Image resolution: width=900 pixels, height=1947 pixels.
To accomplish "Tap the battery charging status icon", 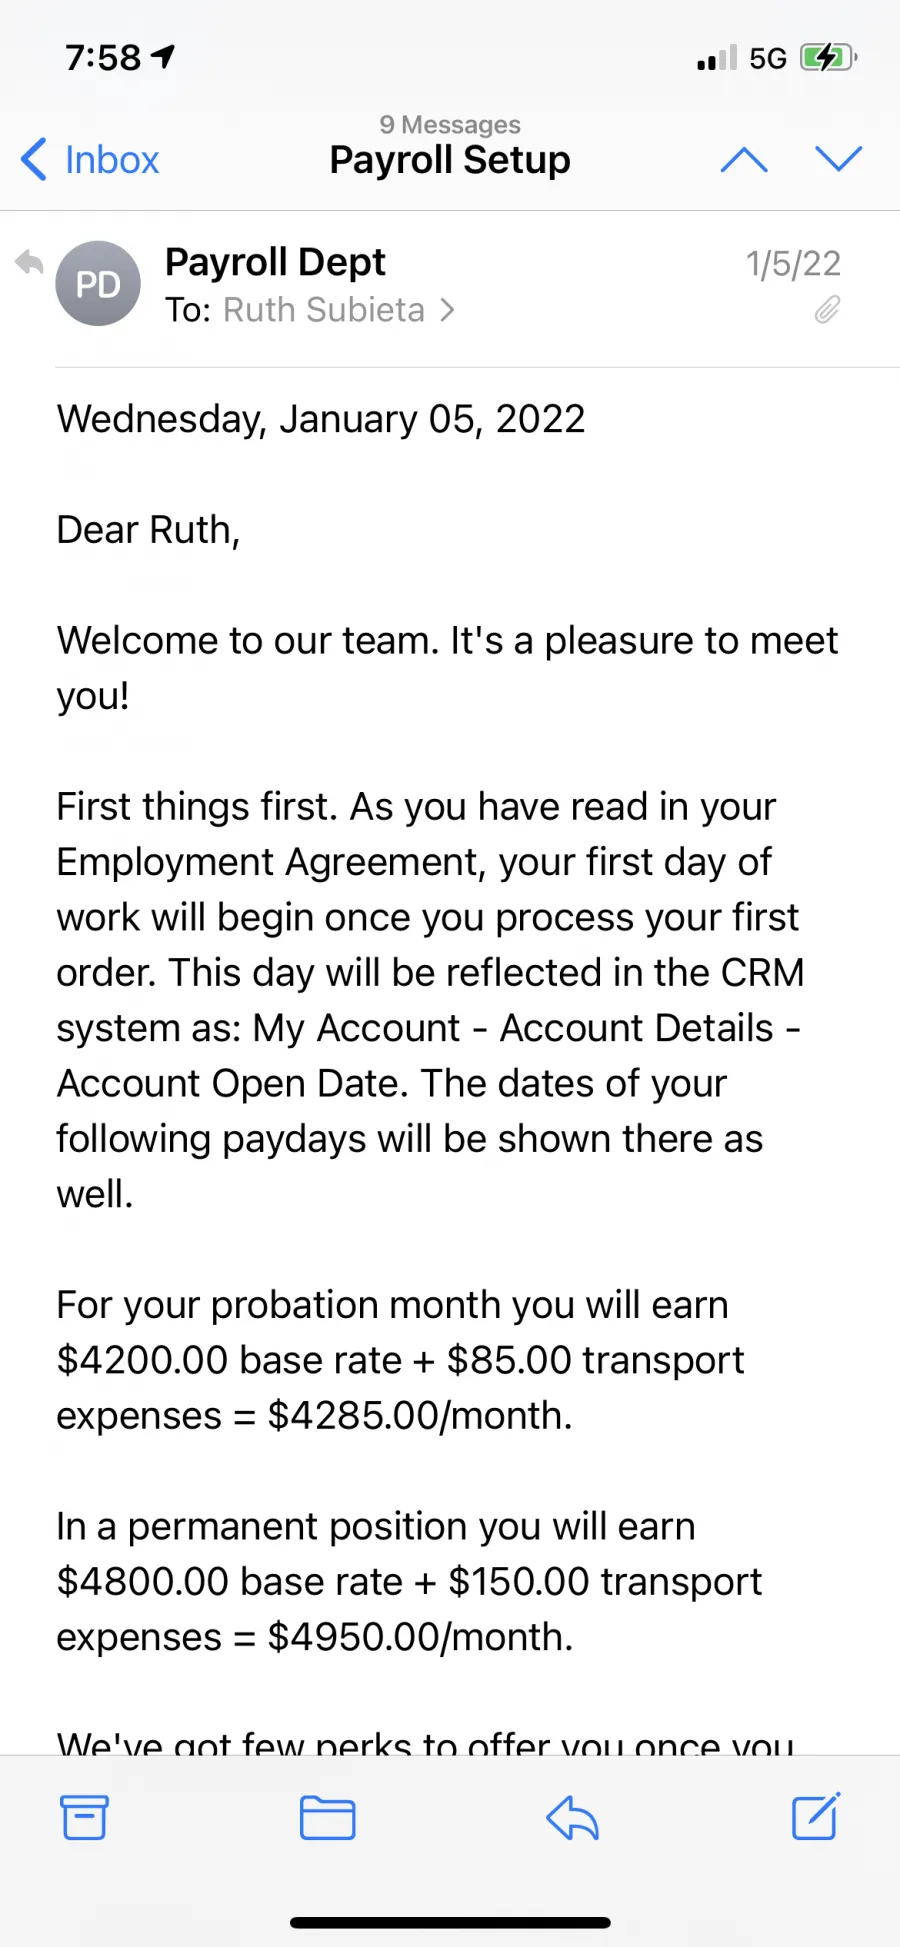I will [x=828, y=58].
